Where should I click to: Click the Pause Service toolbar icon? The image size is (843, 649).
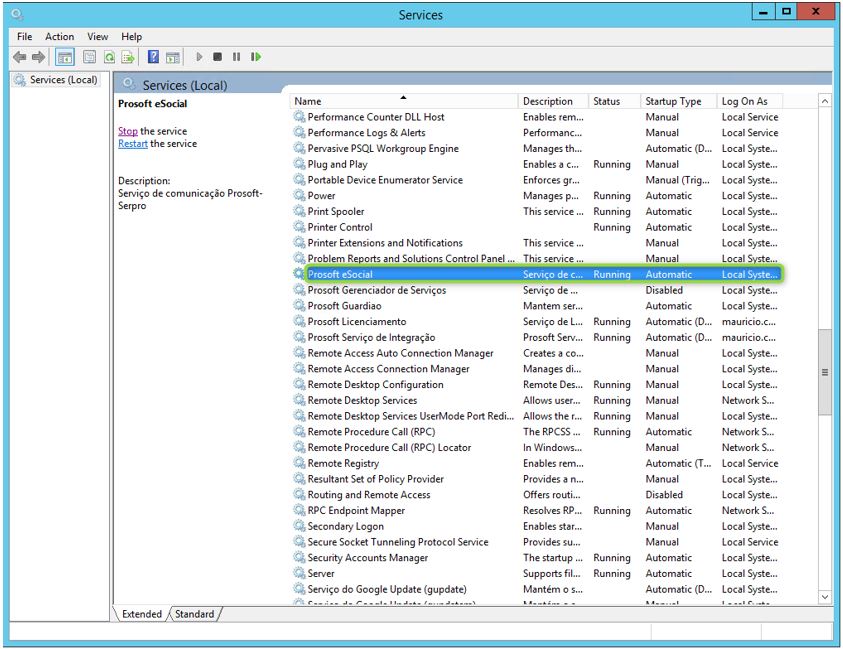click(237, 56)
